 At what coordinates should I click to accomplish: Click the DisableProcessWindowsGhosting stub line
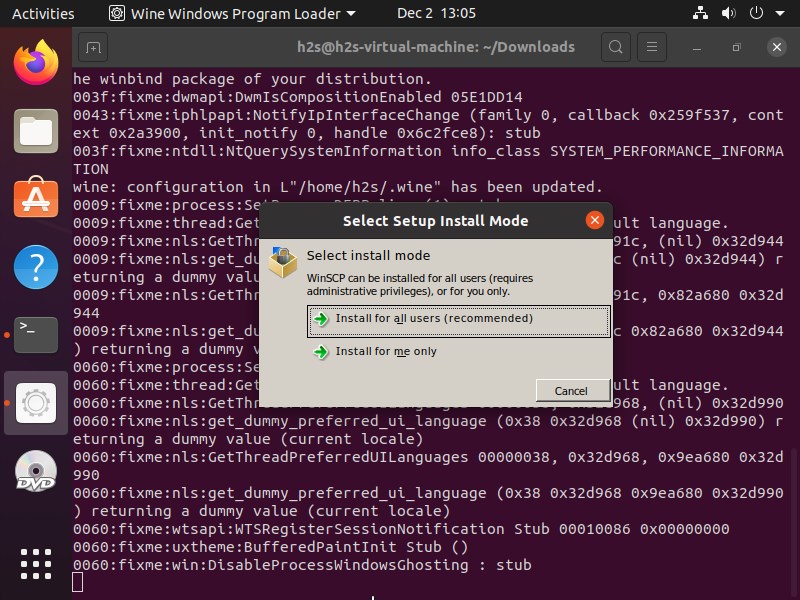[302, 565]
